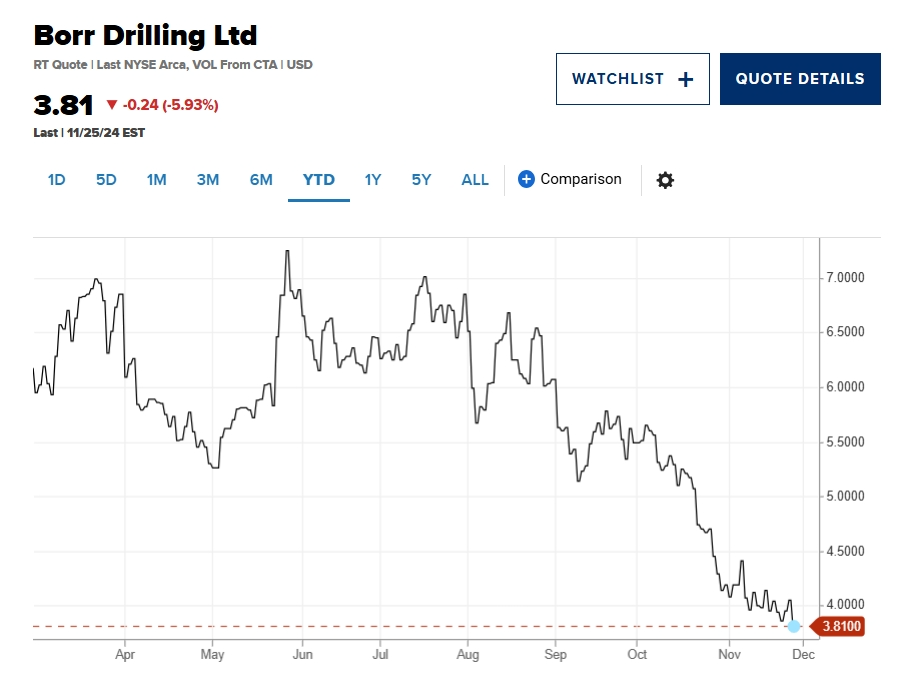The height and width of the screenshot is (686, 900).
Task: Click the Jun marker on time axis
Action: [x=303, y=655]
